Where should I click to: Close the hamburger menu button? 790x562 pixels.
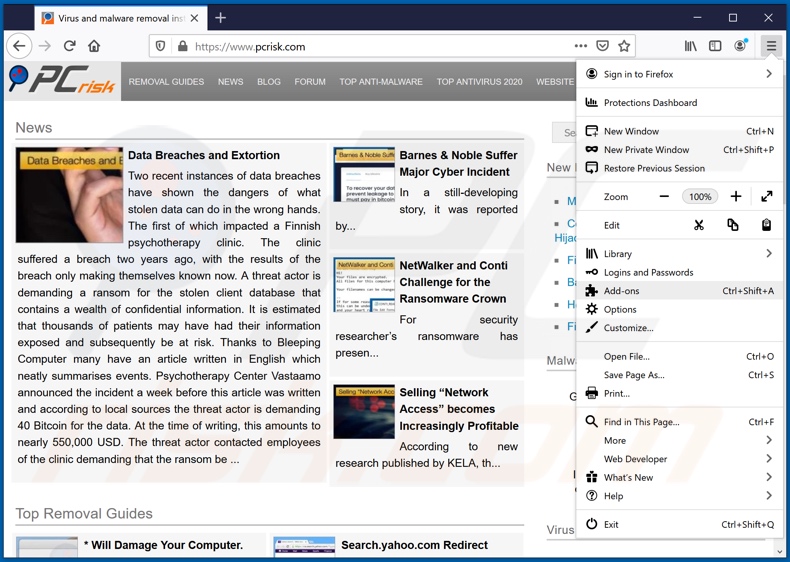point(771,46)
